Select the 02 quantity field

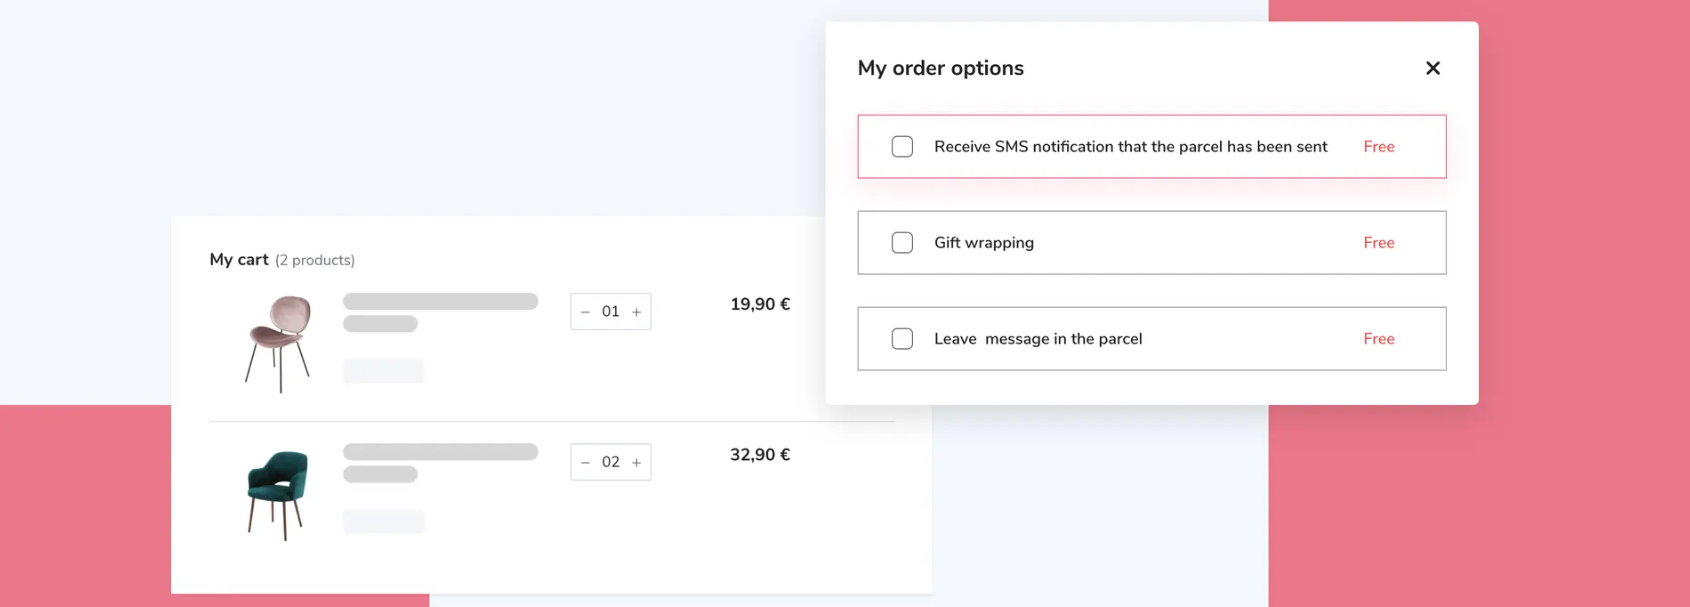pos(610,462)
